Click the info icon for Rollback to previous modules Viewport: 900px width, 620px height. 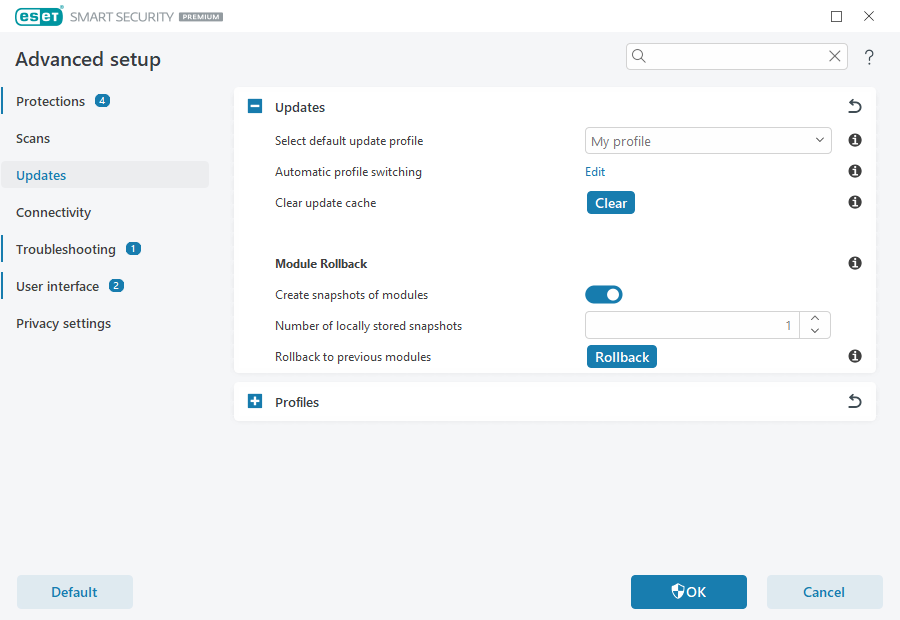[x=855, y=356]
